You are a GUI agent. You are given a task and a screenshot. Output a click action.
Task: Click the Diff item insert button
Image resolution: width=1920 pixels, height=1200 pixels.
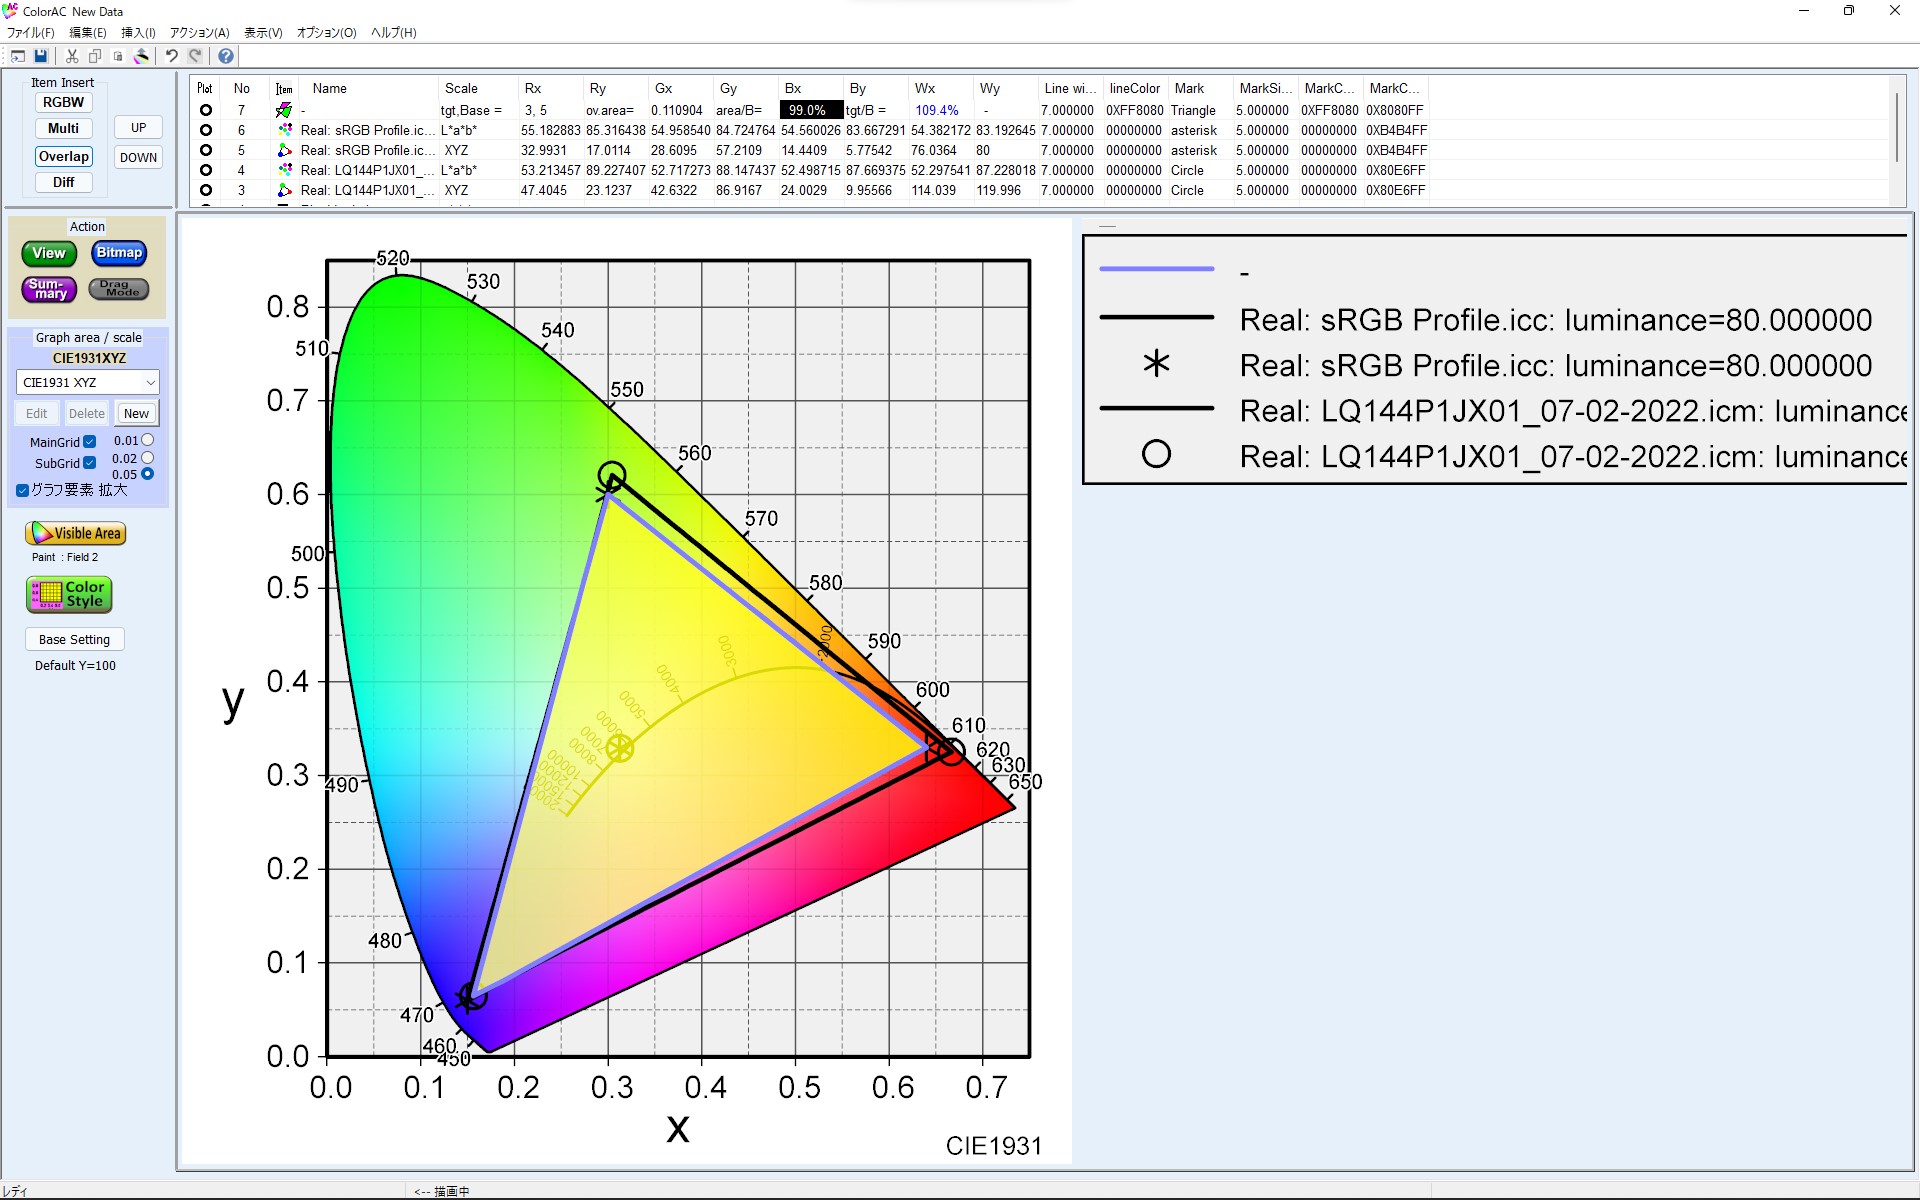pyautogui.click(x=64, y=182)
